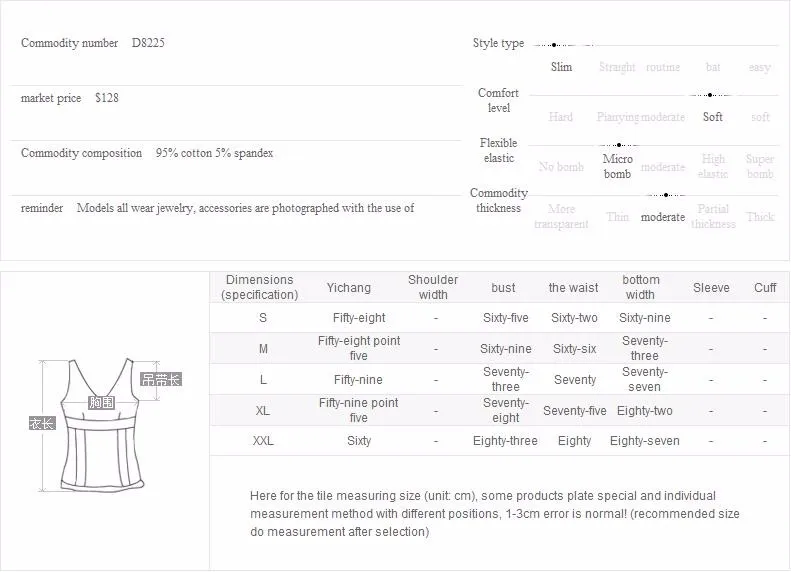Select the Sleeve column header

pos(711,288)
